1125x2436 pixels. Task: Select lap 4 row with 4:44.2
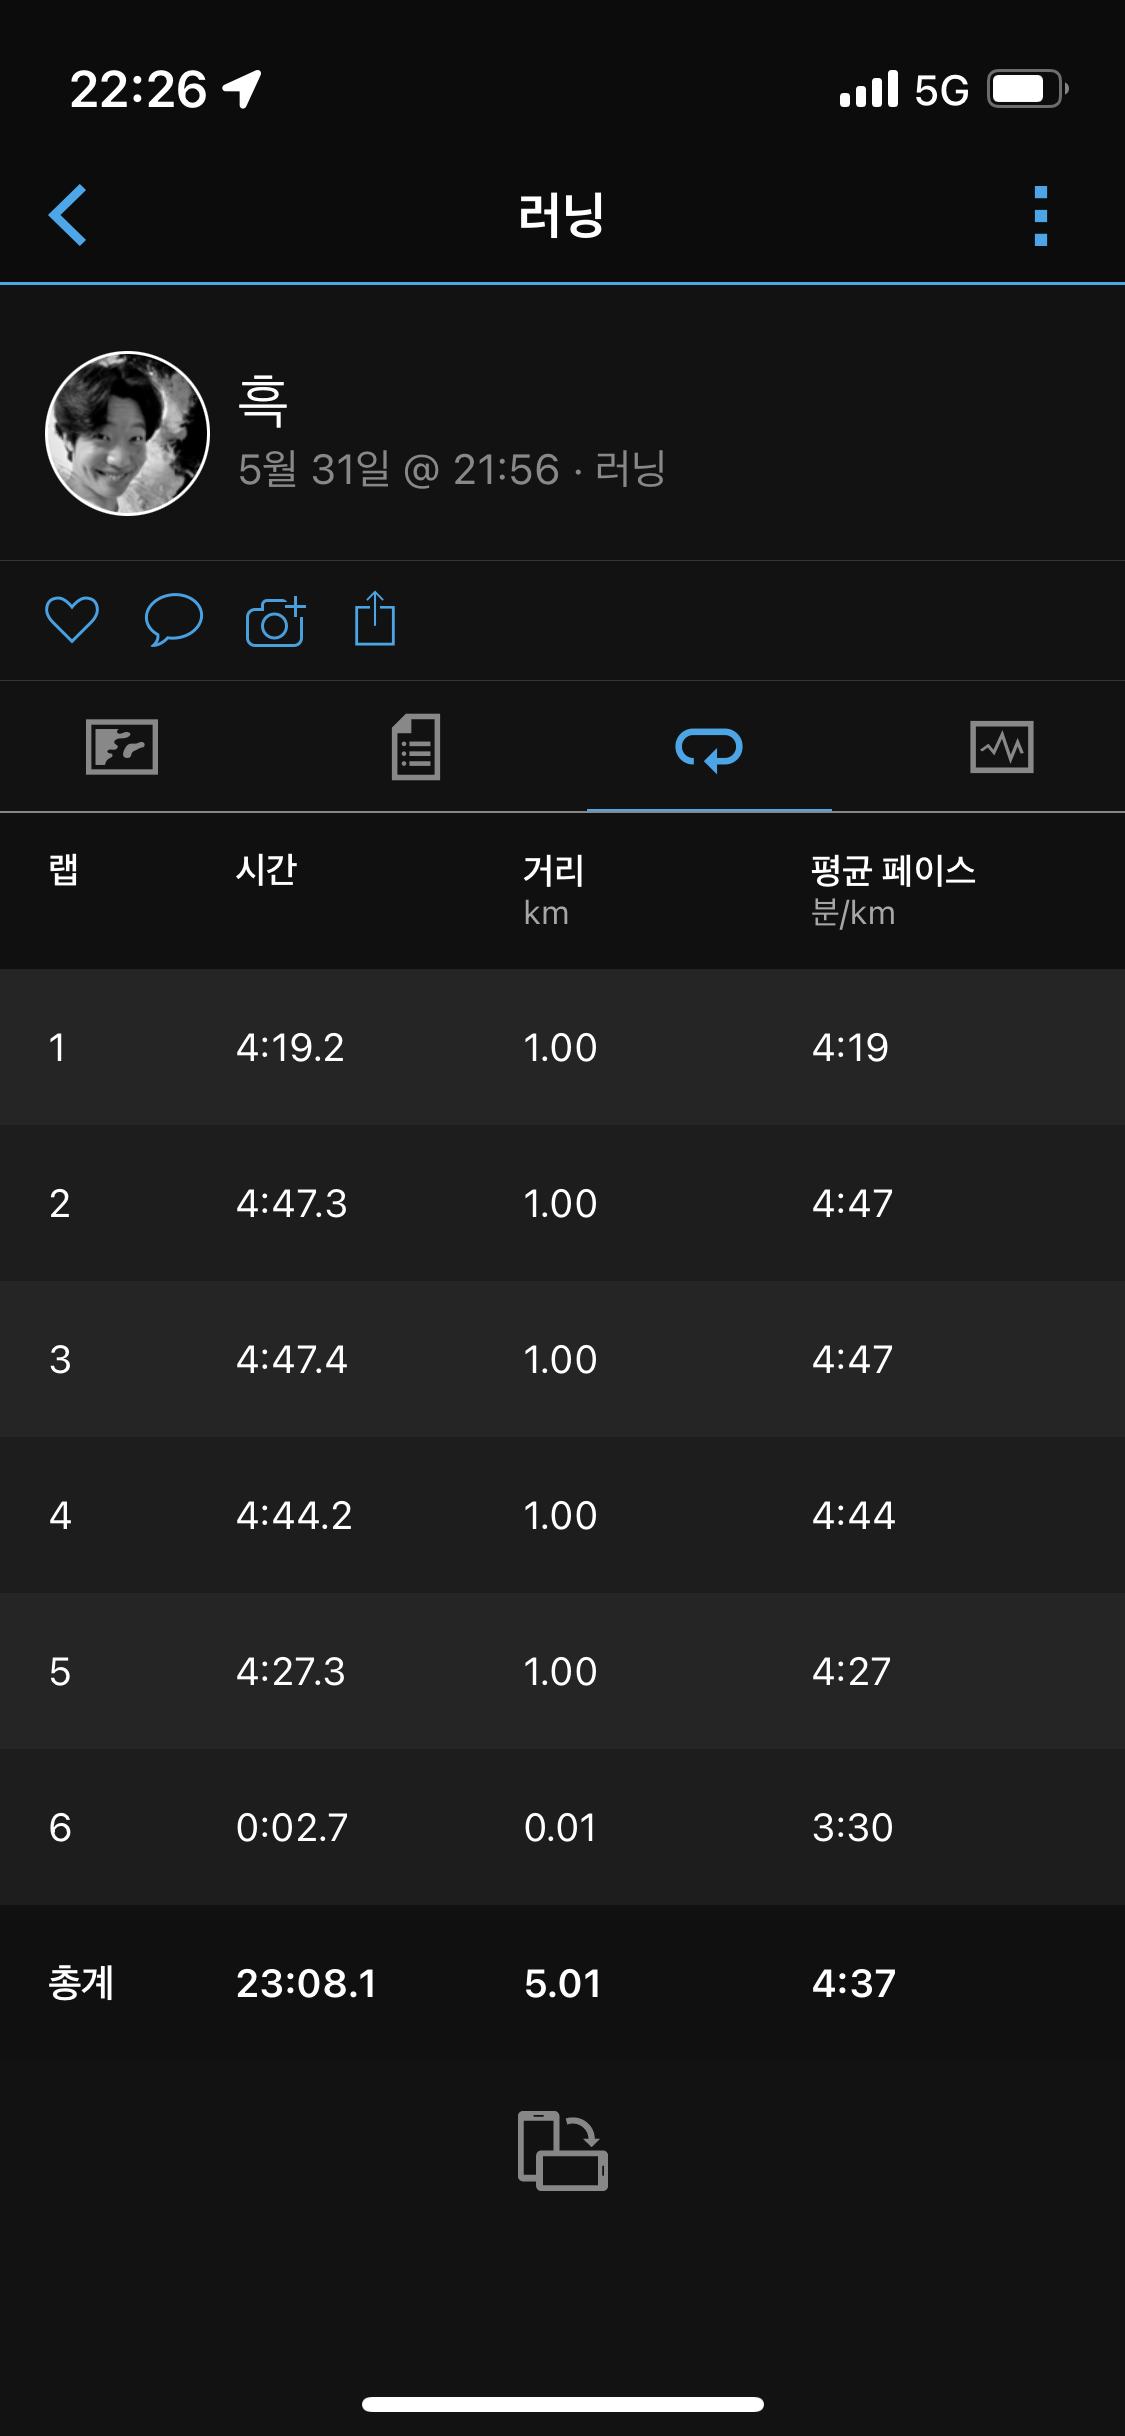tap(562, 1515)
